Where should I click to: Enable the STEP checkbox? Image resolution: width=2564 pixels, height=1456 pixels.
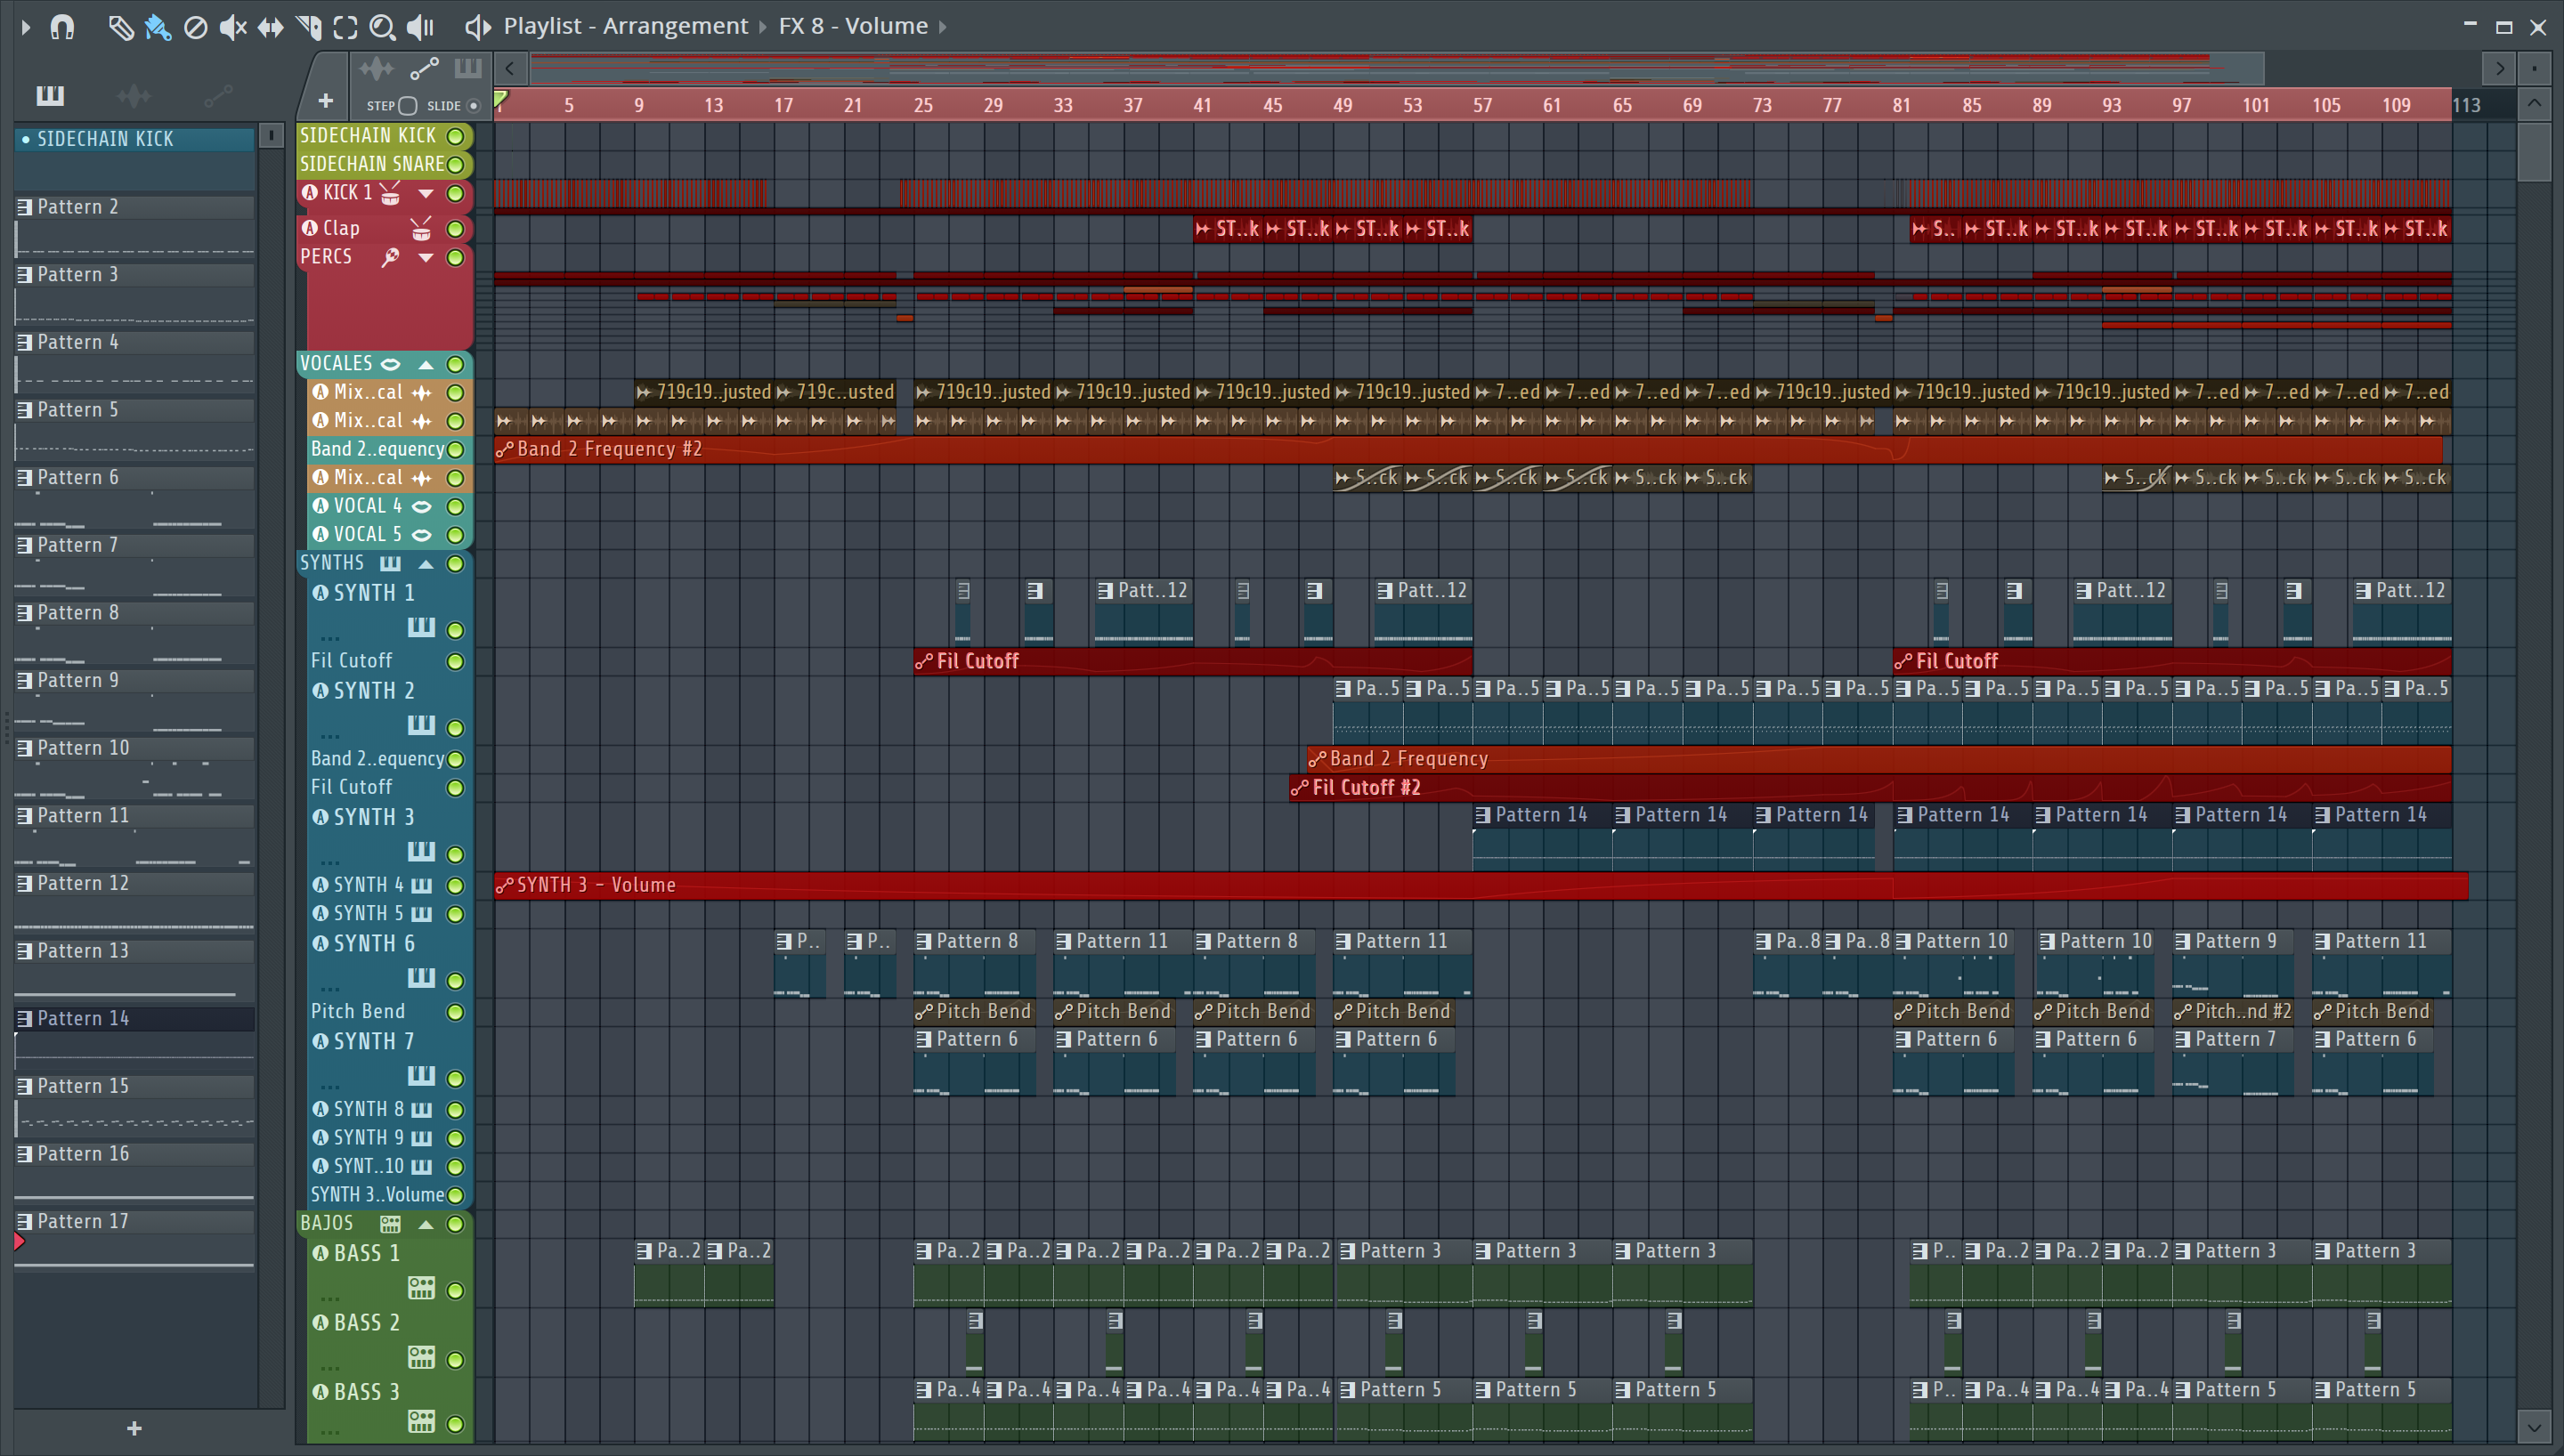coord(407,105)
